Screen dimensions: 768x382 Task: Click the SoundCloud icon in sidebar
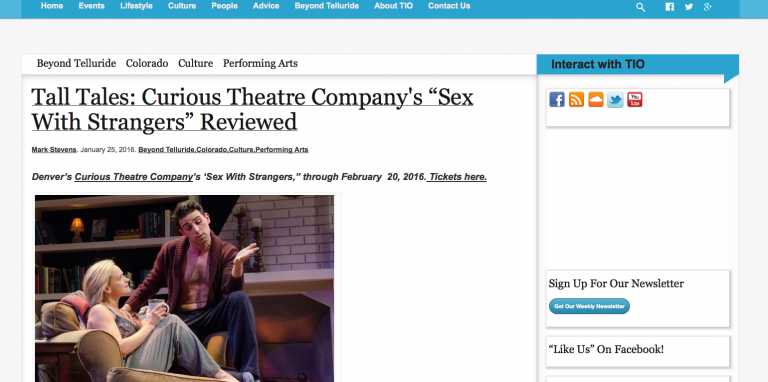tap(596, 99)
